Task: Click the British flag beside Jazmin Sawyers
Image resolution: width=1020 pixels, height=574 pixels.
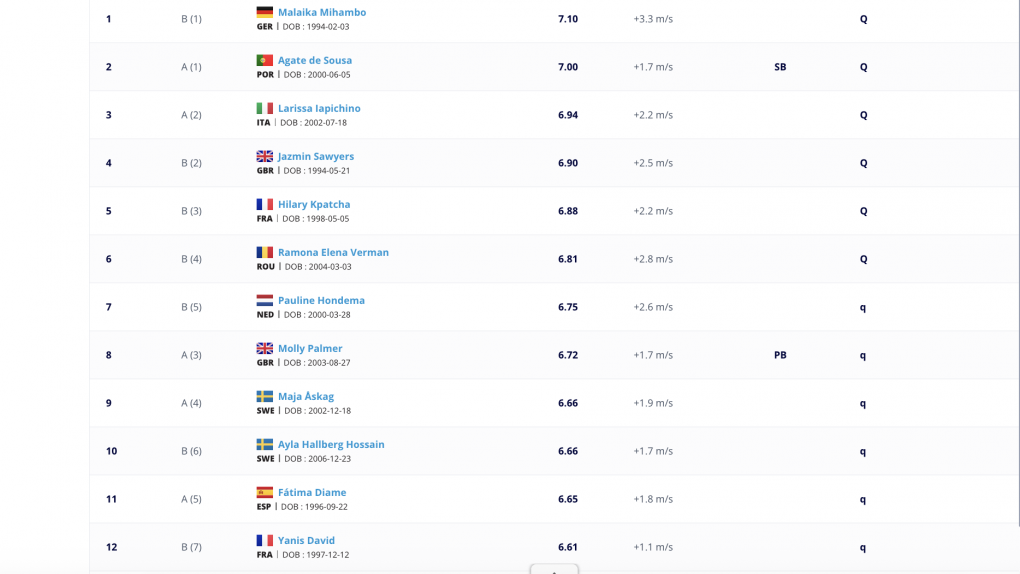Action: (x=264, y=156)
